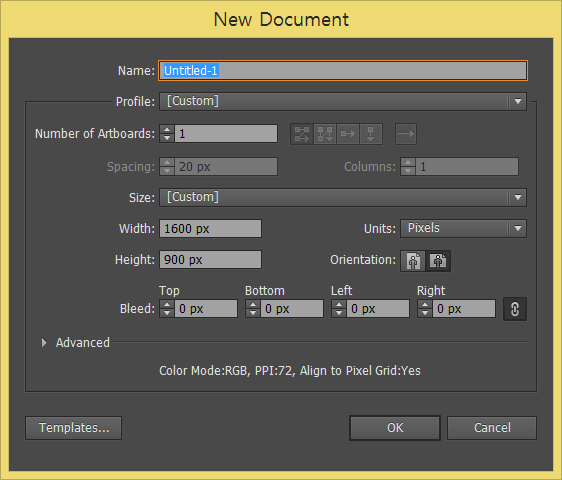Toggle the bleed link chain icon
Image resolution: width=562 pixels, height=480 pixels.
pos(515,309)
